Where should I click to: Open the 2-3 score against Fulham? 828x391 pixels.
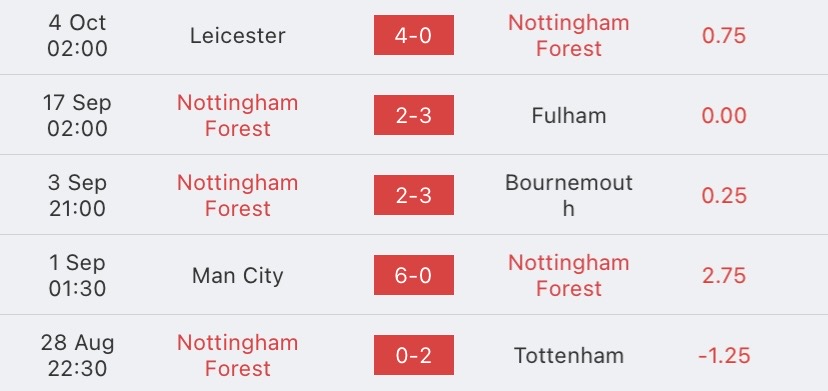click(x=413, y=115)
